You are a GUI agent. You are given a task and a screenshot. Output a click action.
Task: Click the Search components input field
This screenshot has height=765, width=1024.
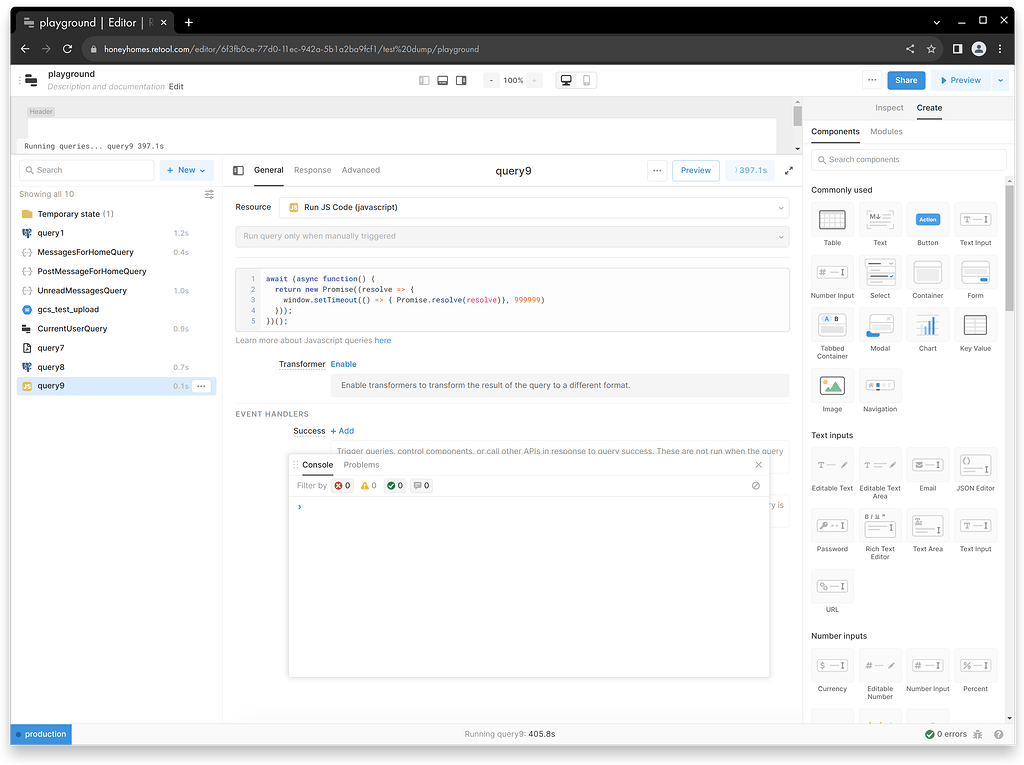click(x=908, y=160)
